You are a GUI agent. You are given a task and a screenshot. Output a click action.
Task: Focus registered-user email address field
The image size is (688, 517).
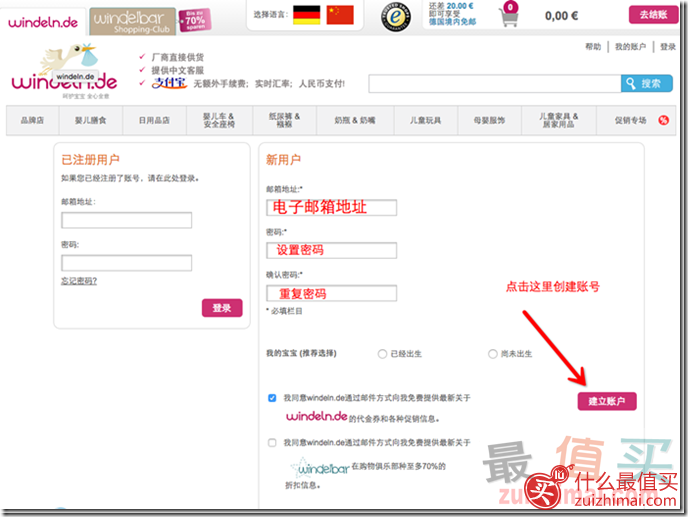pyautogui.click(x=126, y=220)
